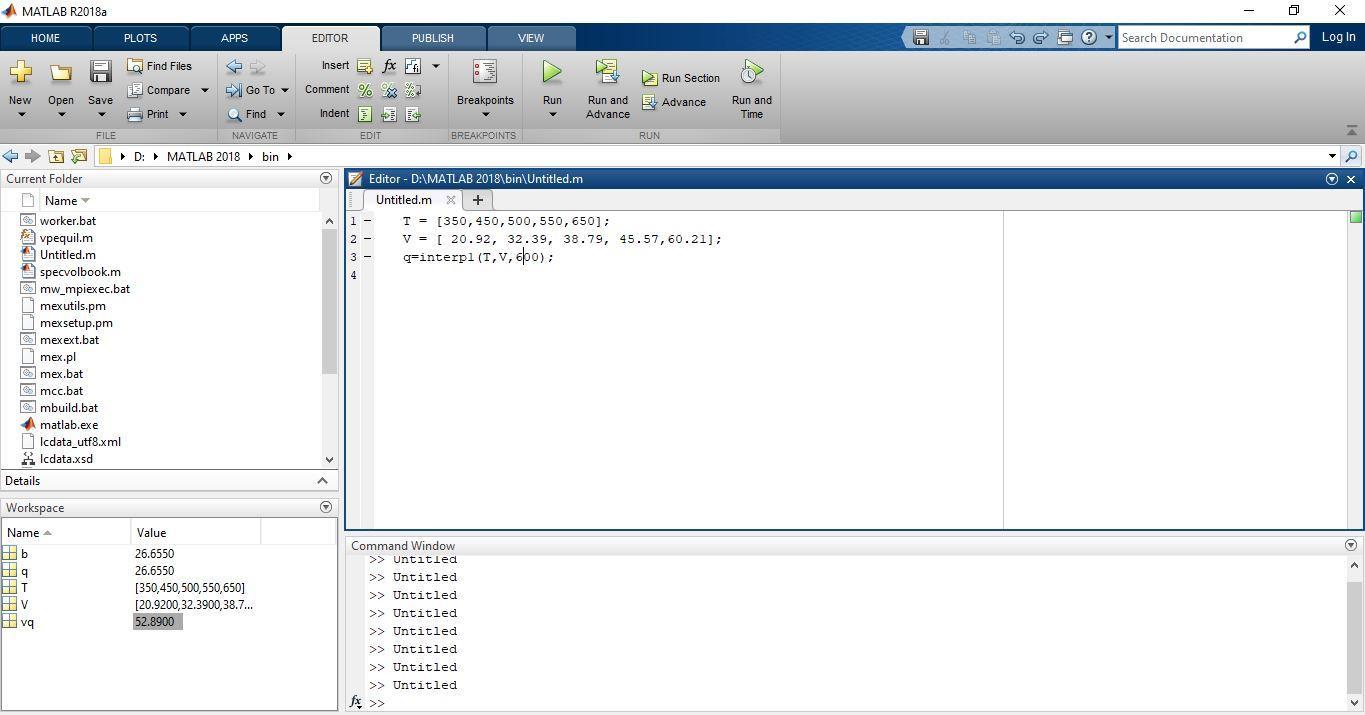Screen dimensions: 1365x715
Task: Close the Untitled.m editor tab
Action: [450, 200]
